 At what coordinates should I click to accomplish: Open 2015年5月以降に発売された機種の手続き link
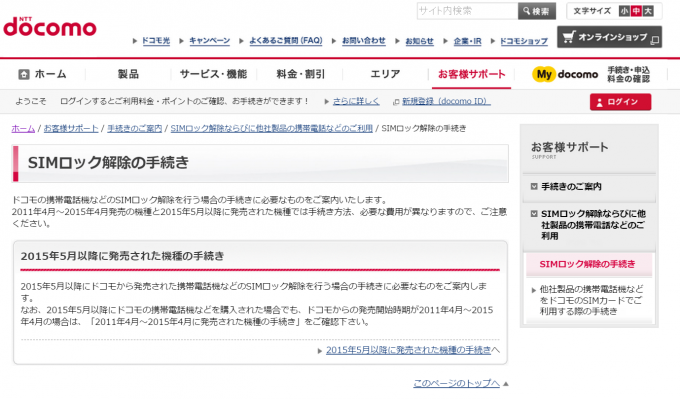pos(409,350)
